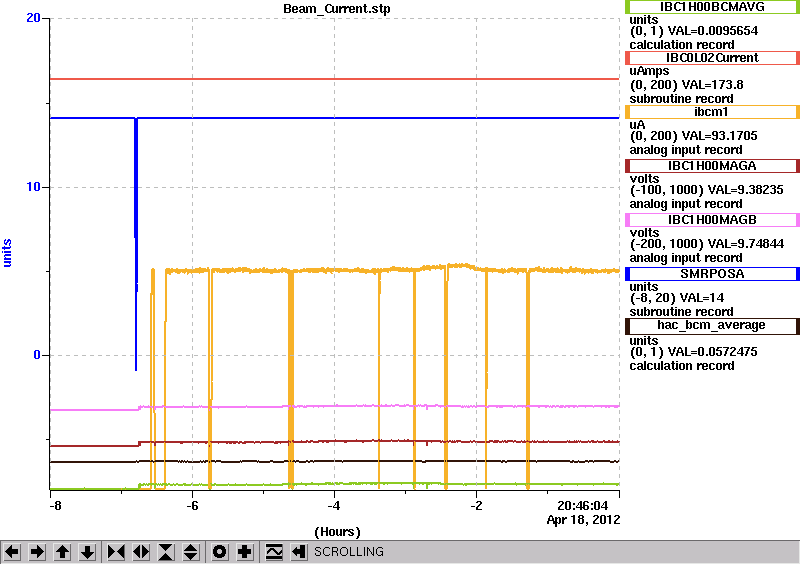Viewport: 800px width, 564px height.
Task: Click the x-axis tick label -4
Action: (334, 506)
